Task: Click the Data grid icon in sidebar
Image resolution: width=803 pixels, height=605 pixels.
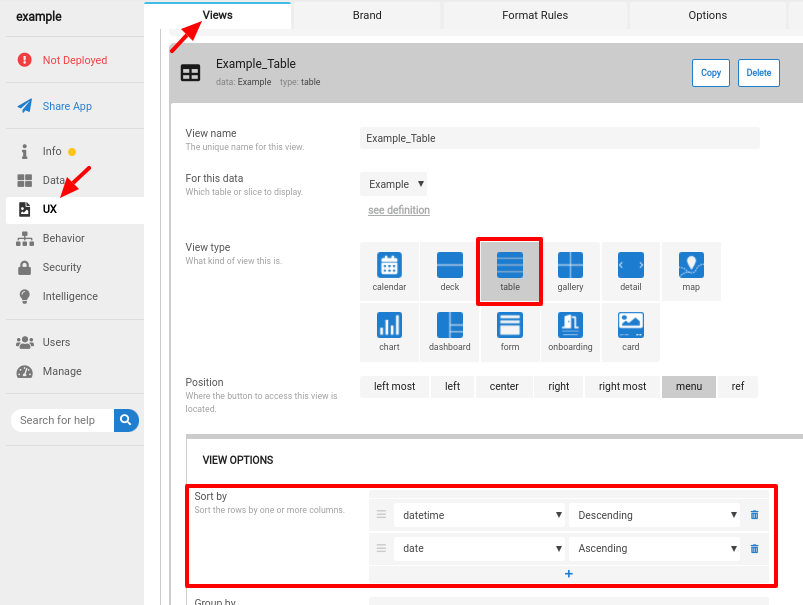Action: click(25, 180)
